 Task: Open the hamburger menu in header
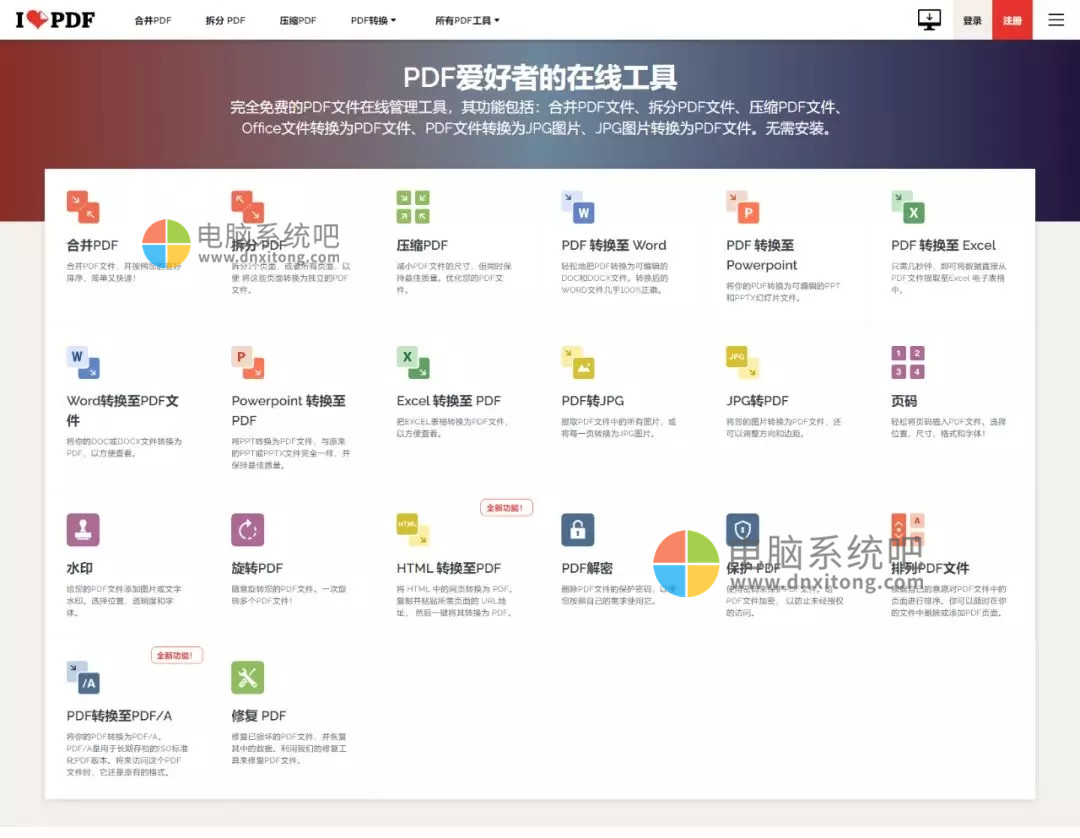1056,20
